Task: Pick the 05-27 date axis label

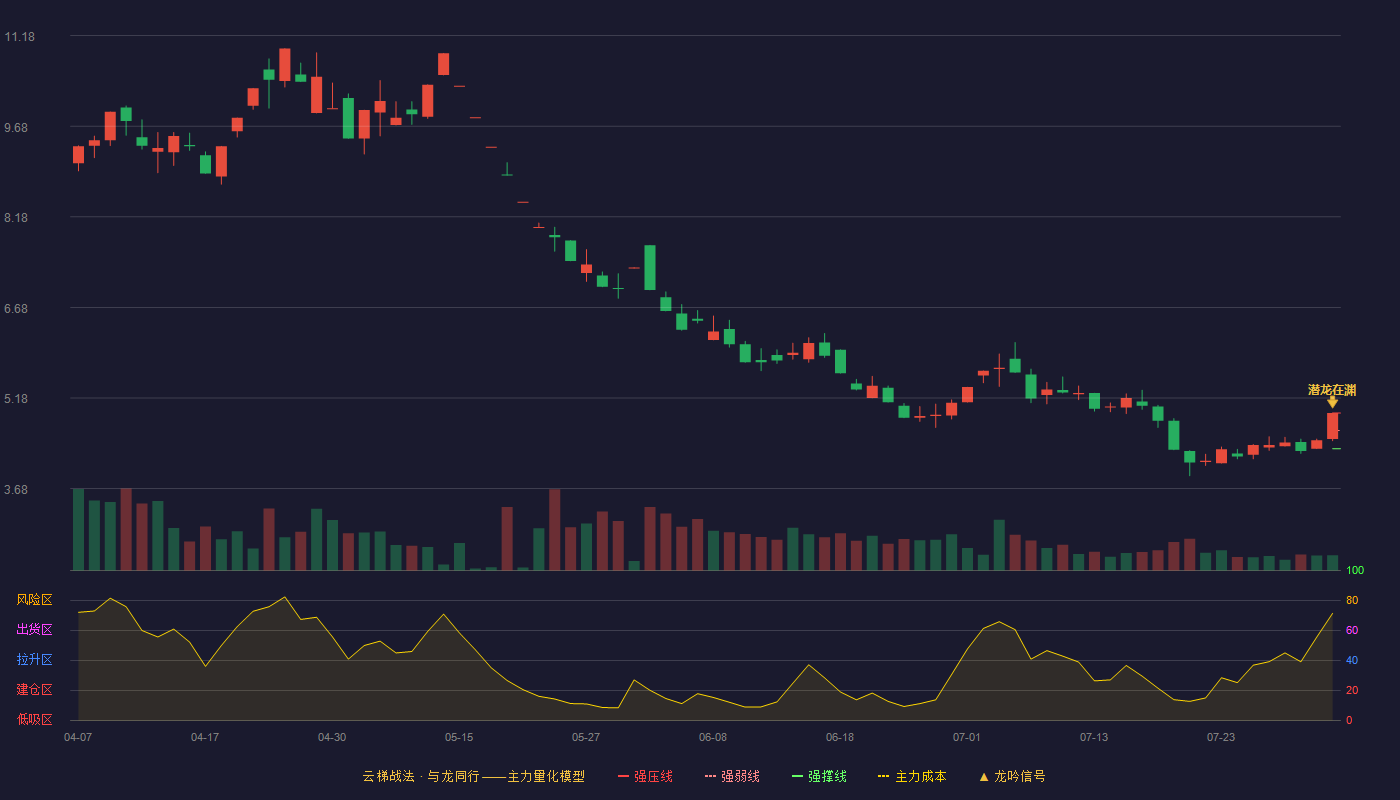Action: coord(586,737)
